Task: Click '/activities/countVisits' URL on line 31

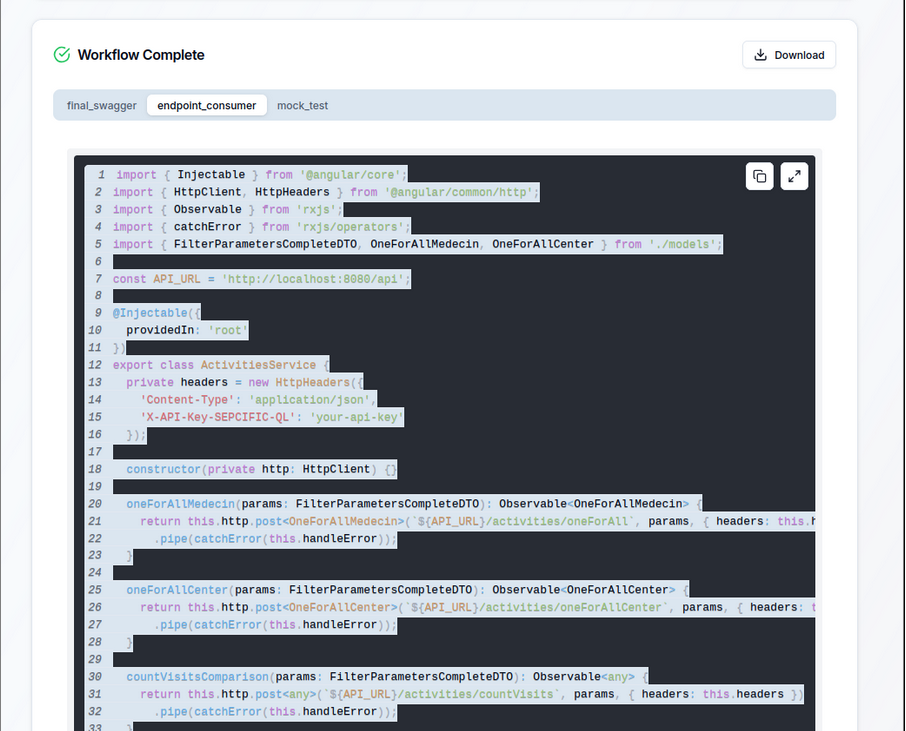Action: point(475,694)
